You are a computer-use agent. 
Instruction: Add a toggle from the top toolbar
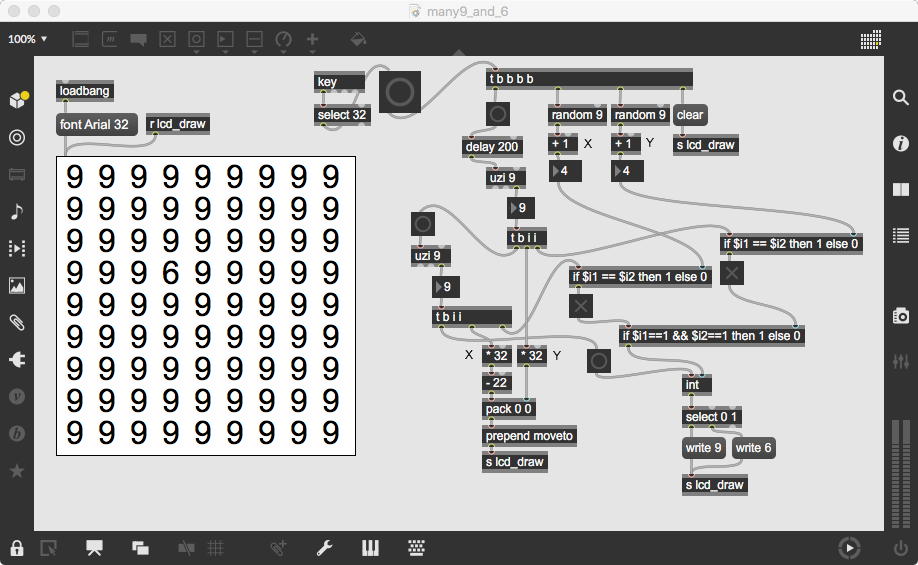click(x=167, y=39)
